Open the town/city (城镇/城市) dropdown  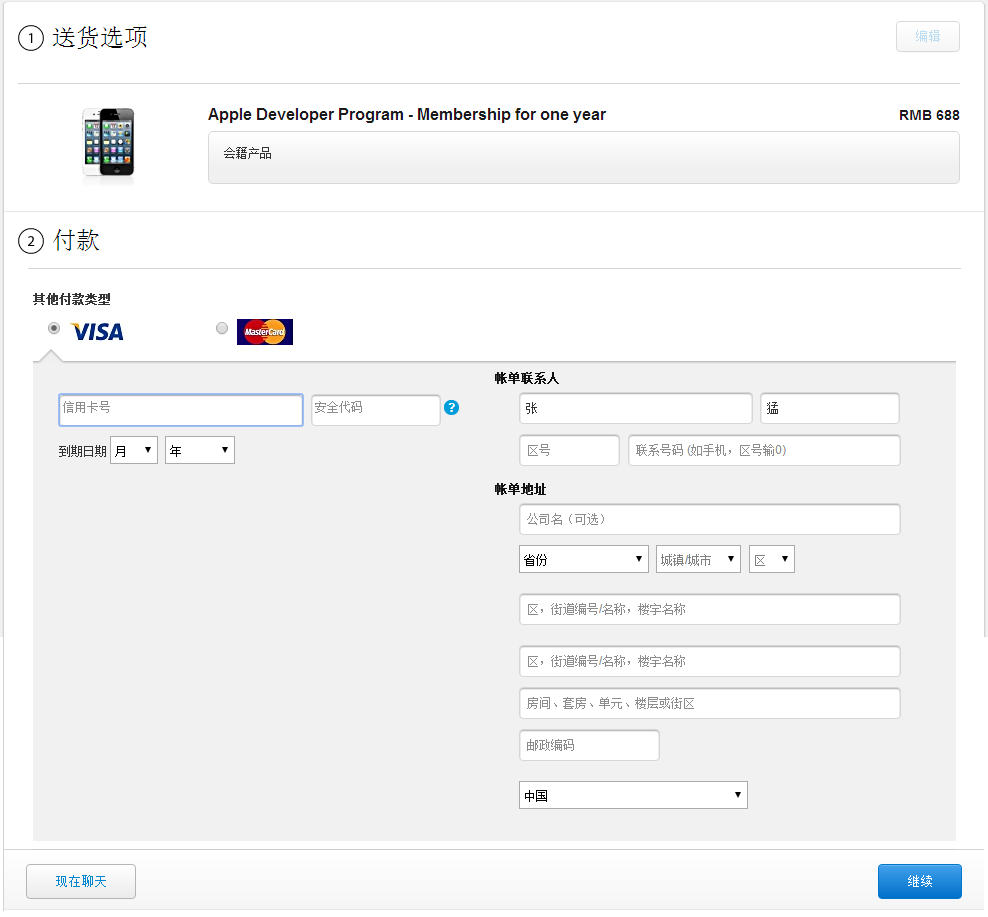tap(698, 560)
